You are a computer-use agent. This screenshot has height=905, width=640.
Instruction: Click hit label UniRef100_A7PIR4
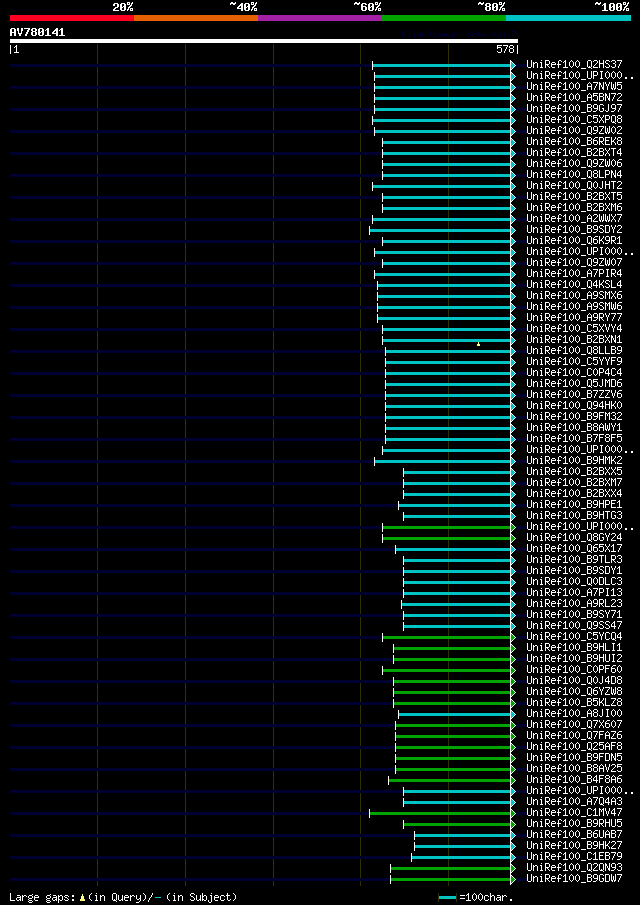(x=574, y=274)
